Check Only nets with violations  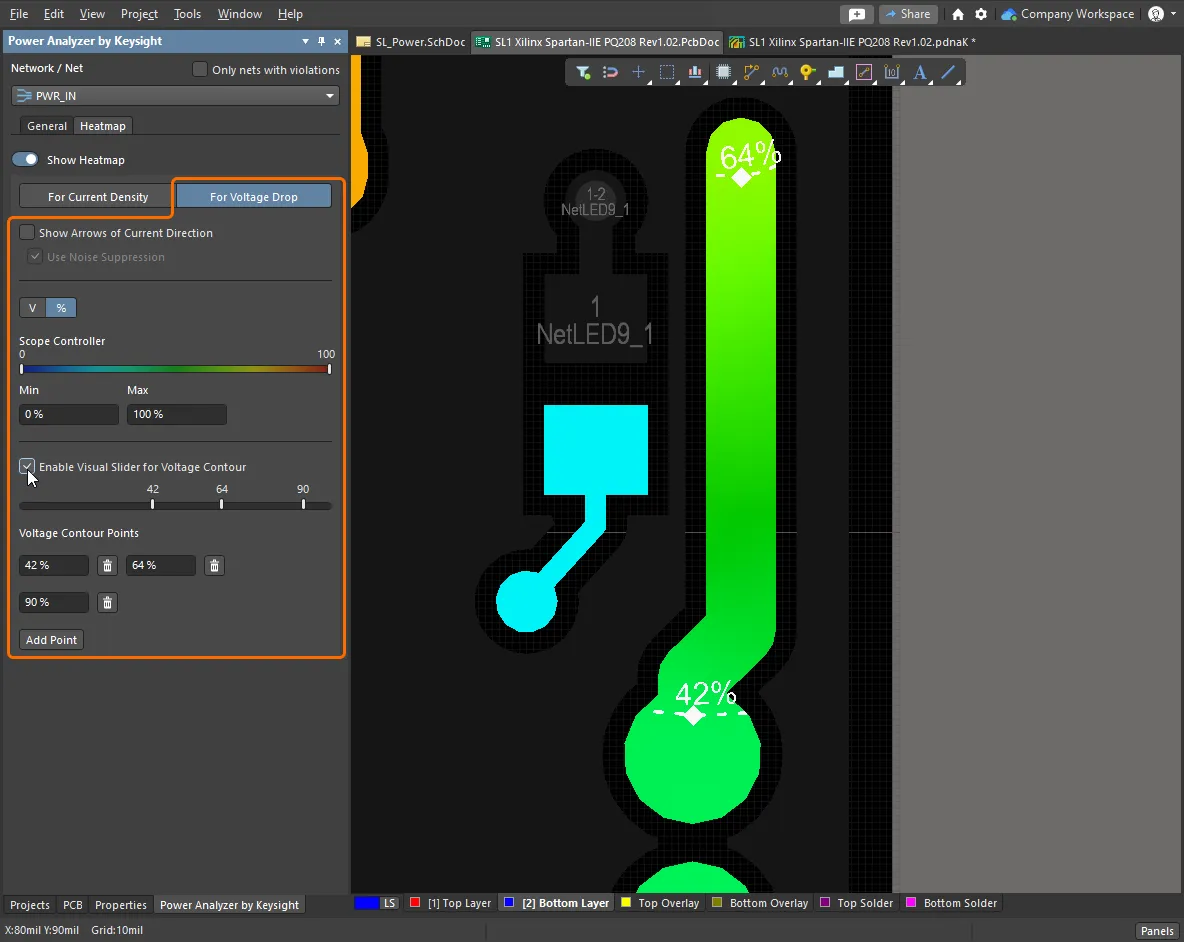click(200, 70)
